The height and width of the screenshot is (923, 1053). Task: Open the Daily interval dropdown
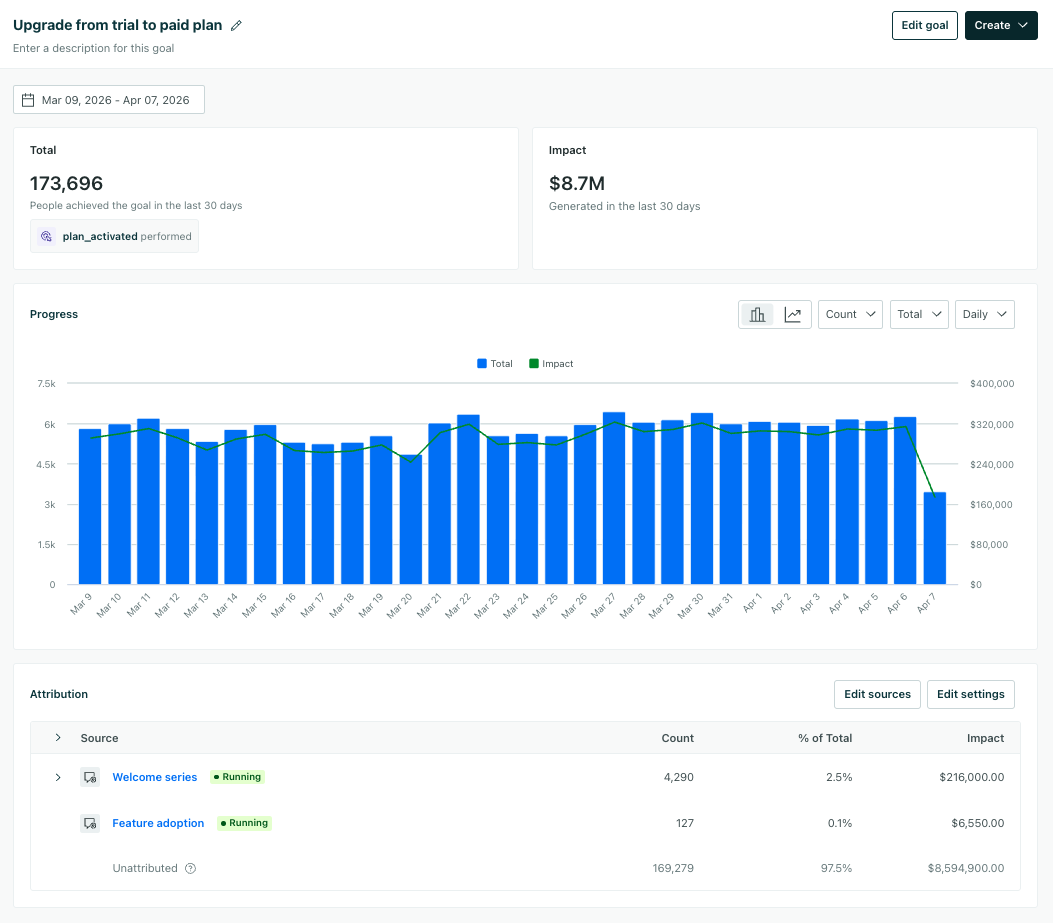coord(984,315)
